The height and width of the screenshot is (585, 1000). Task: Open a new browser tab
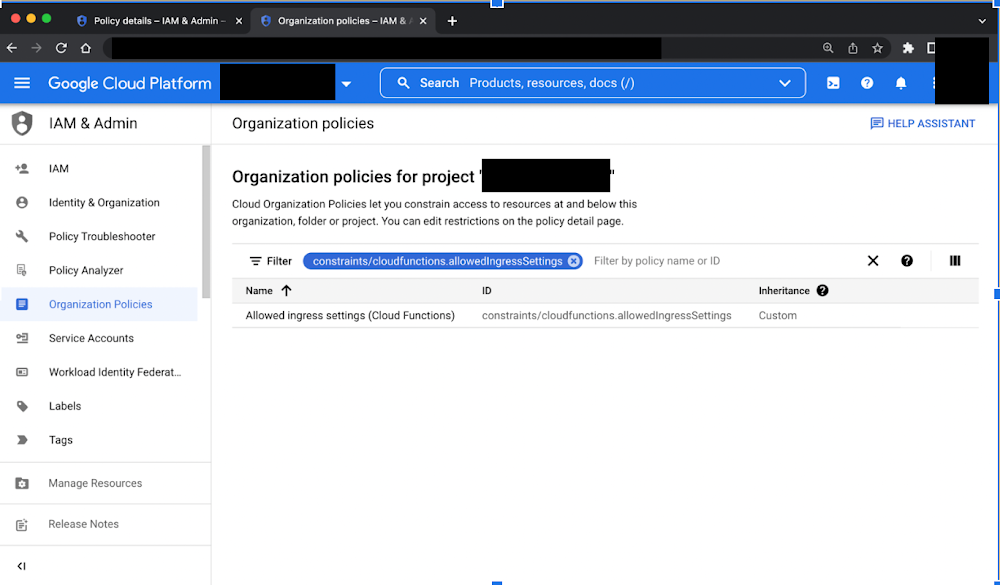452,21
